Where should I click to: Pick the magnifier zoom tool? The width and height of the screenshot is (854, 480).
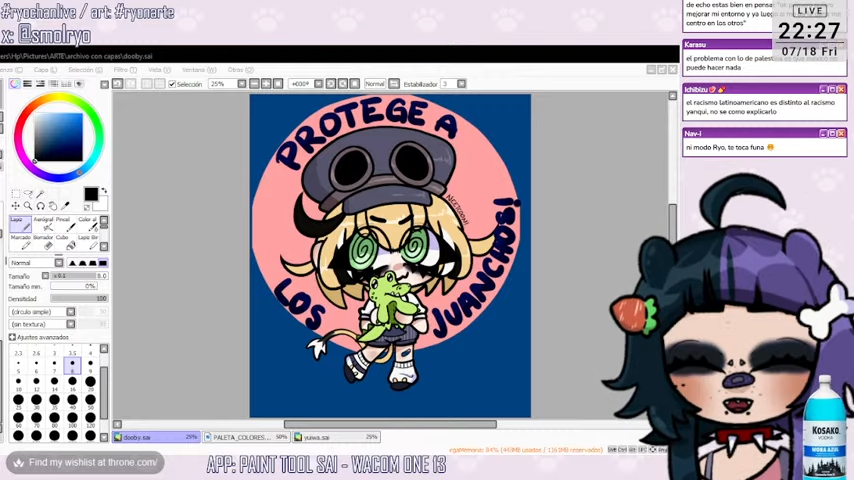(x=28, y=206)
